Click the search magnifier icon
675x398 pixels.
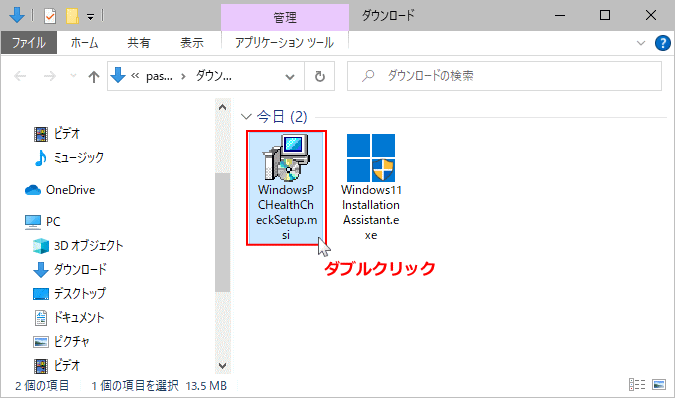click(368, 76)
